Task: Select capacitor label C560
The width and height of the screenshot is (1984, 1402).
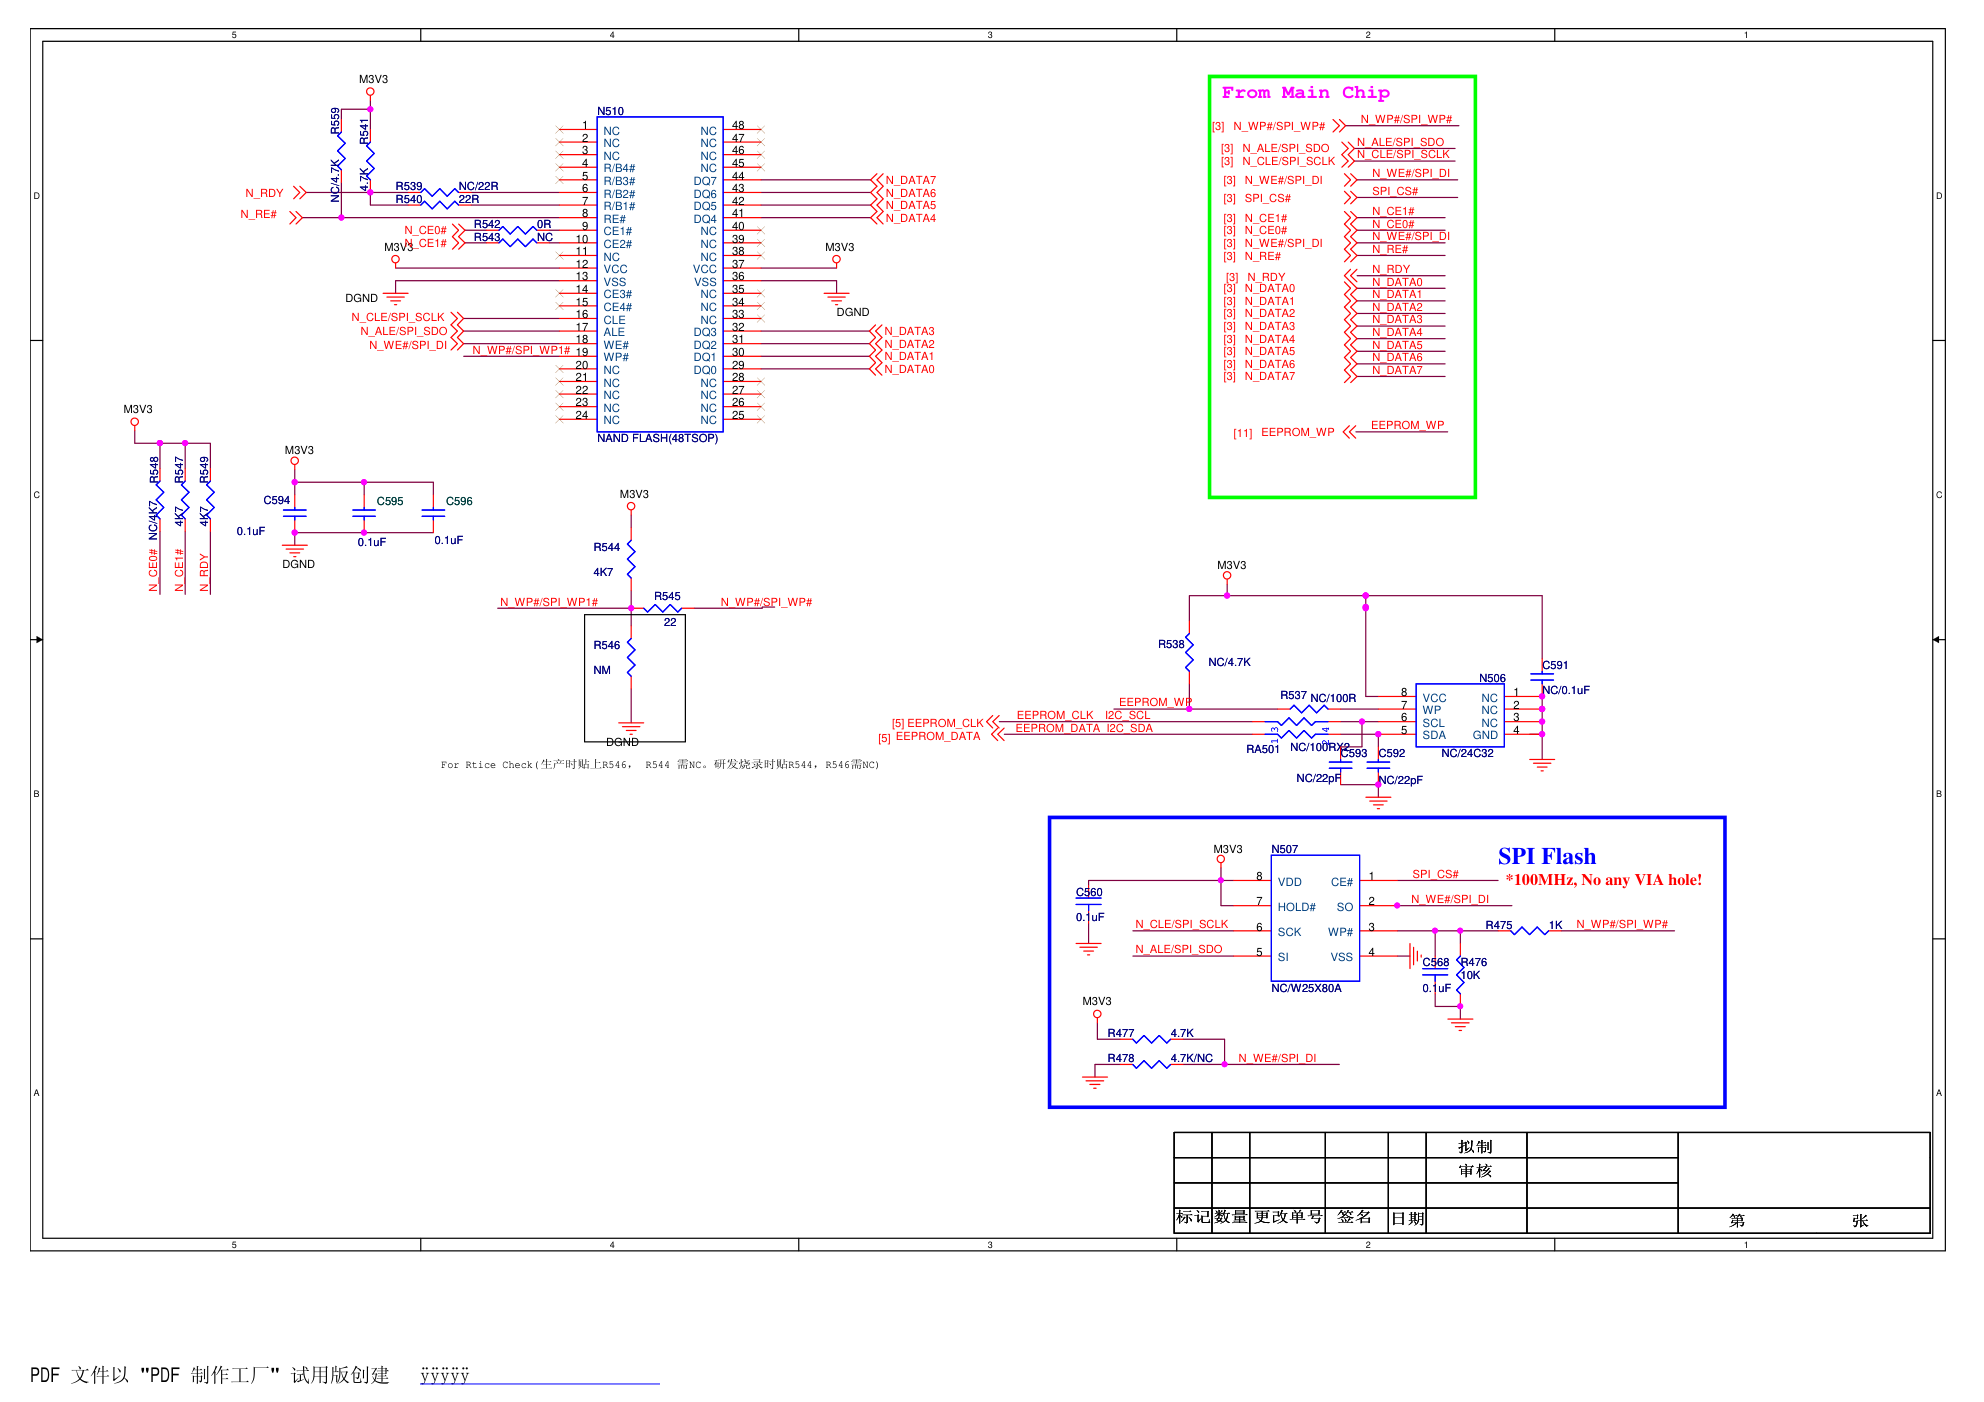Action: tap(1089, 892)
